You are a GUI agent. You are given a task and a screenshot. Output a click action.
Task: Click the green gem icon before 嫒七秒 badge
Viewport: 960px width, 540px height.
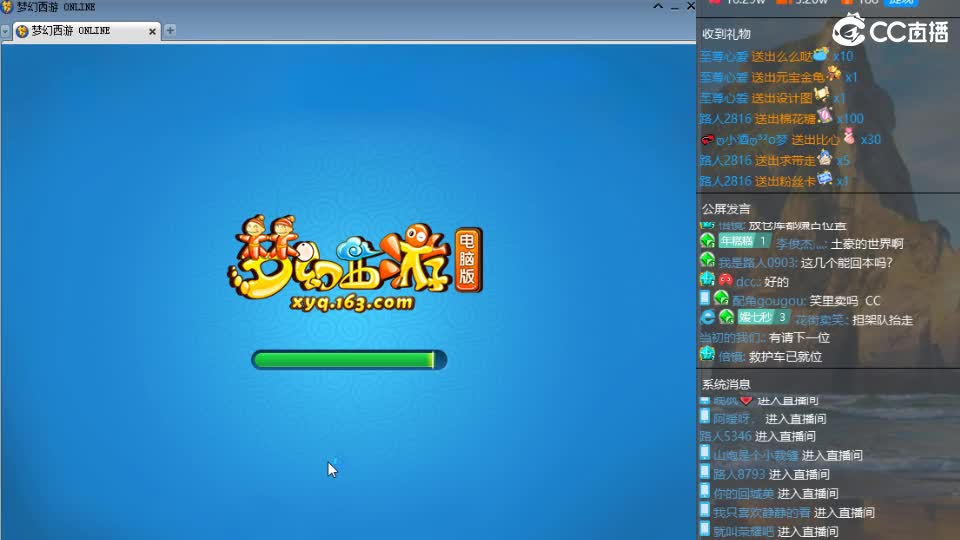coord(726,317)
